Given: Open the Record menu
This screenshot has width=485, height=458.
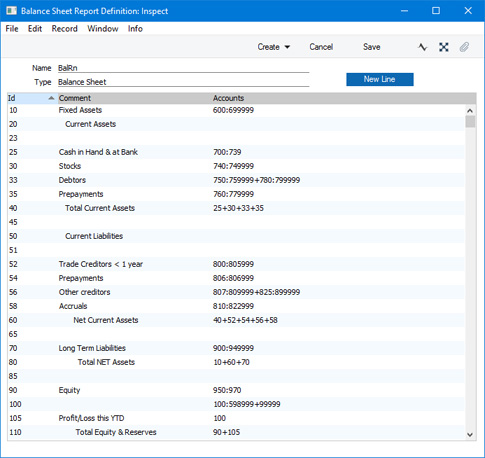Looking at the screenshot, I should click(x=64, y=29).
